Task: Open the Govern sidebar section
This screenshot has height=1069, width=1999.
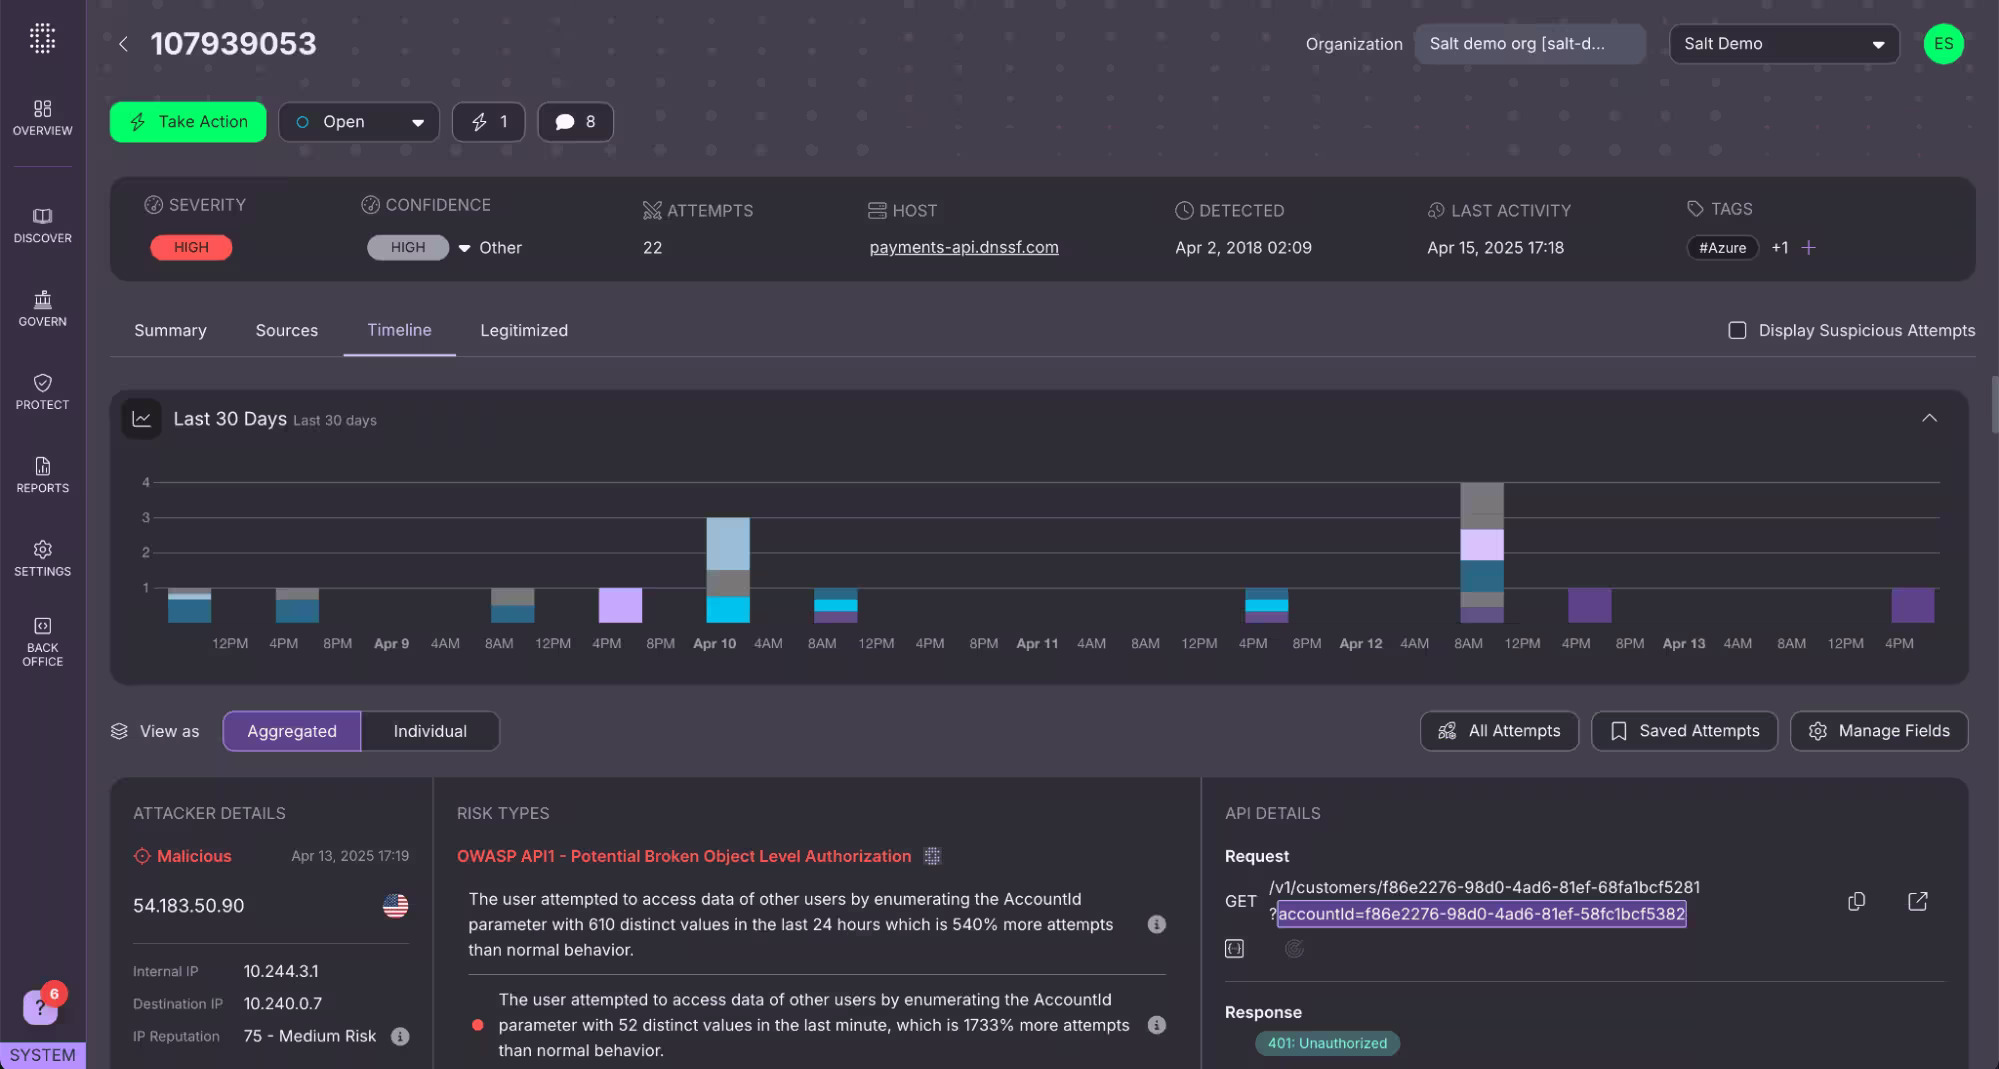Action: pos(42,308)
